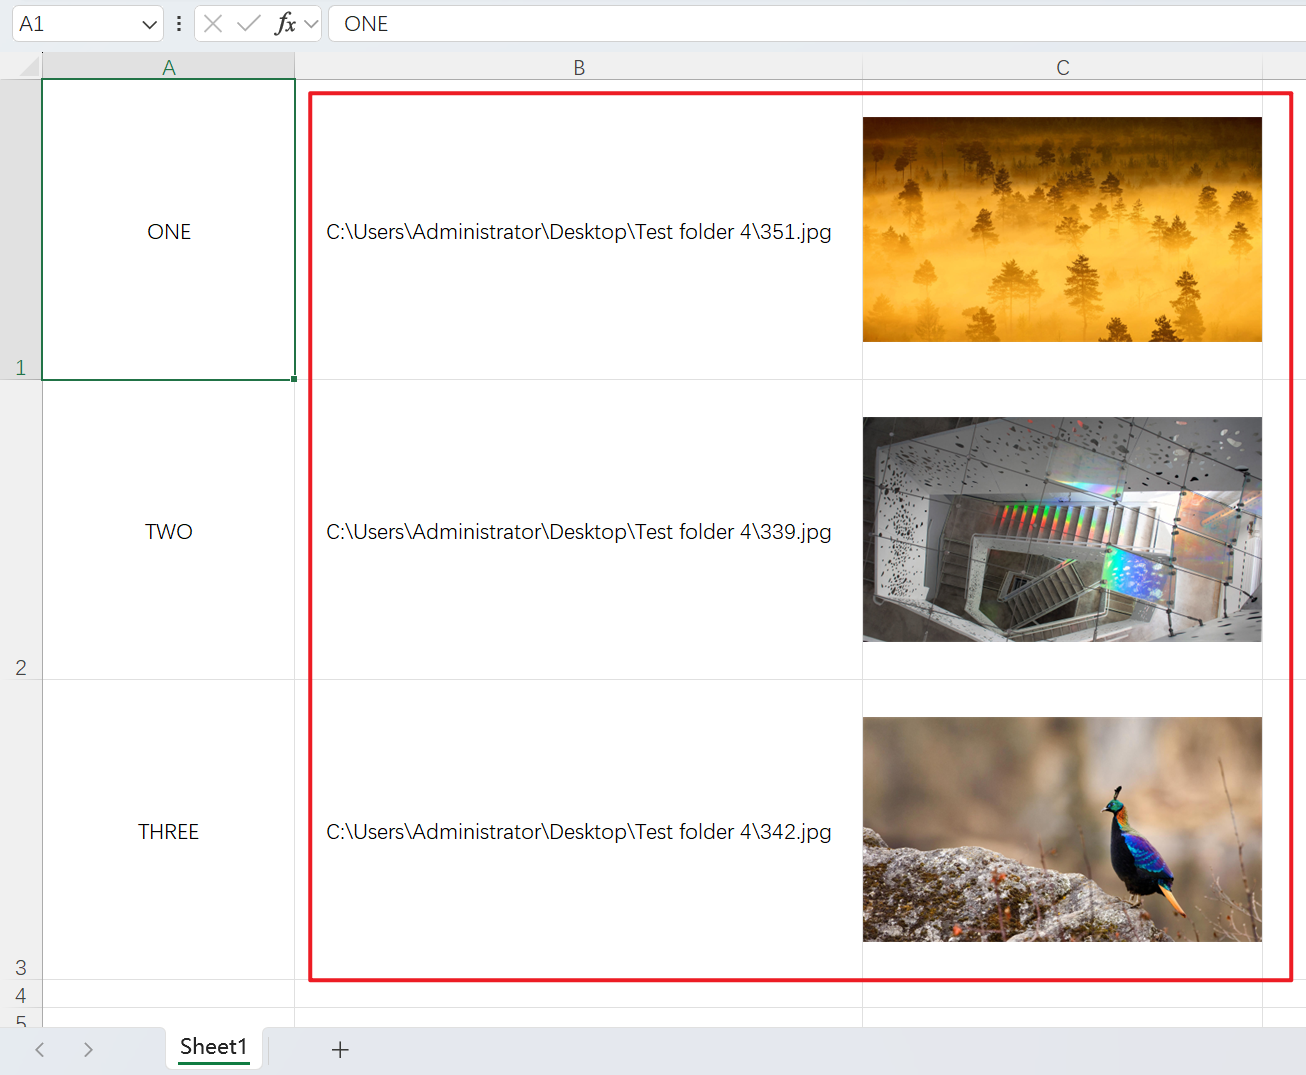This screenshot has width=1306, height=1075.
Task: Click the vertical dots icon next to Name Box
Action: point(178,23)
